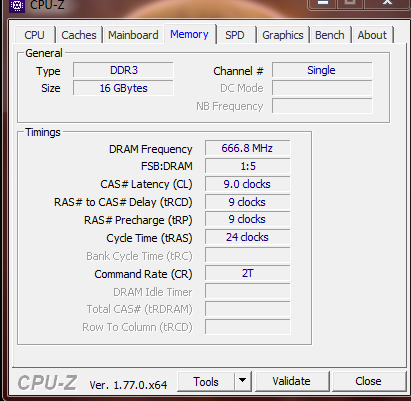Viewport: 411px width, 401px height.
Task: Open the Caches tab
Action: click(x=79, y=35)
